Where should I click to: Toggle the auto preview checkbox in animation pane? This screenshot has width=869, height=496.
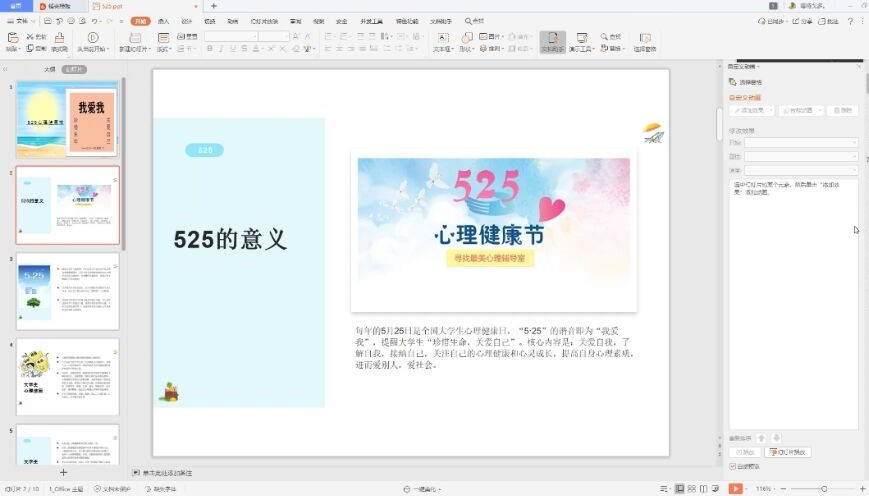(732, 466)
